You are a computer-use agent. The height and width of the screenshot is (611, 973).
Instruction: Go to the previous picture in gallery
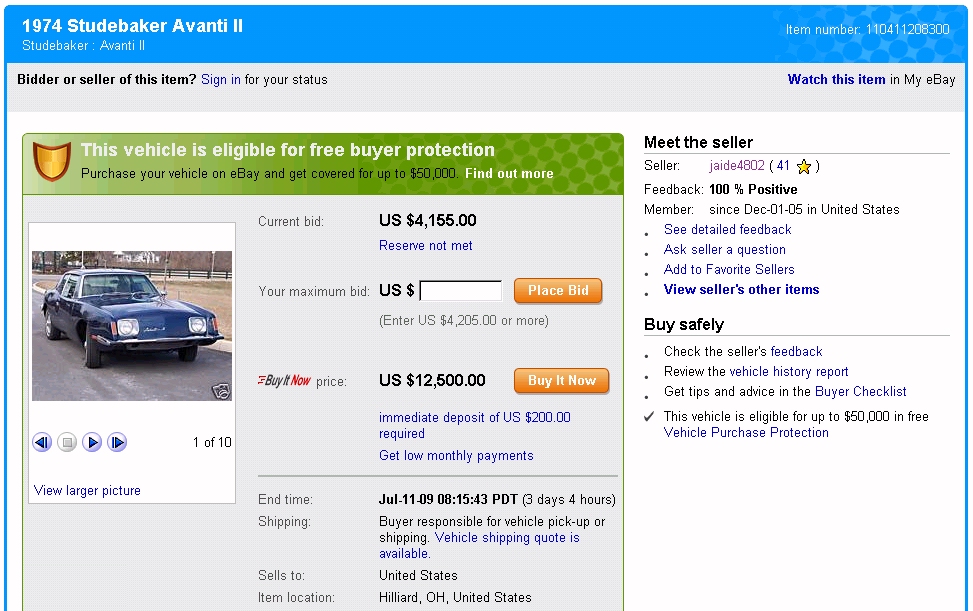(x=42, y=442)
